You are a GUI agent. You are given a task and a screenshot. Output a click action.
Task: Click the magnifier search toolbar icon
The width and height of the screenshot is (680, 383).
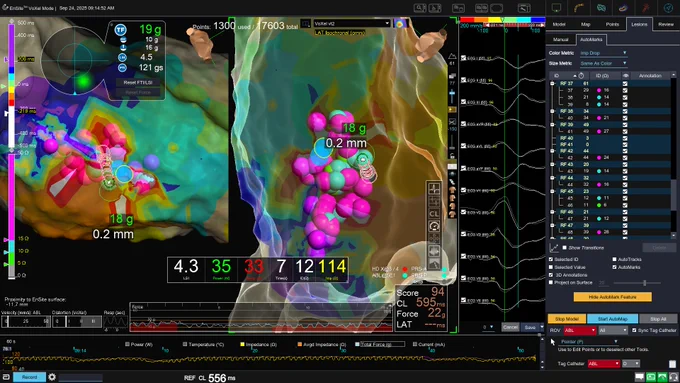click(420, 8)
